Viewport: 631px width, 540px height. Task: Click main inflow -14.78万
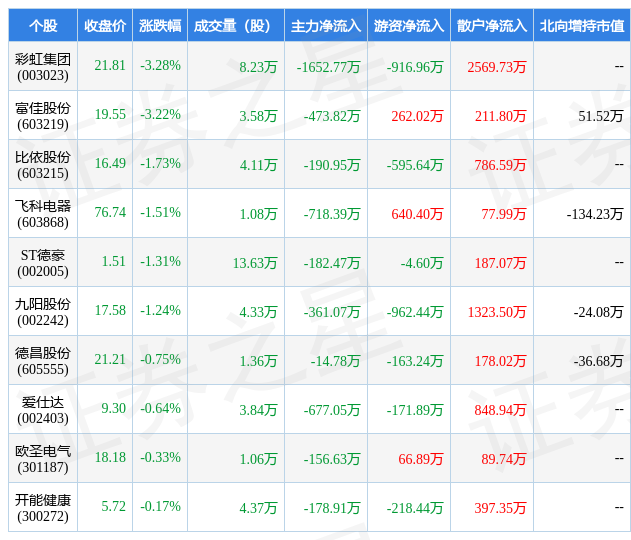335,361
